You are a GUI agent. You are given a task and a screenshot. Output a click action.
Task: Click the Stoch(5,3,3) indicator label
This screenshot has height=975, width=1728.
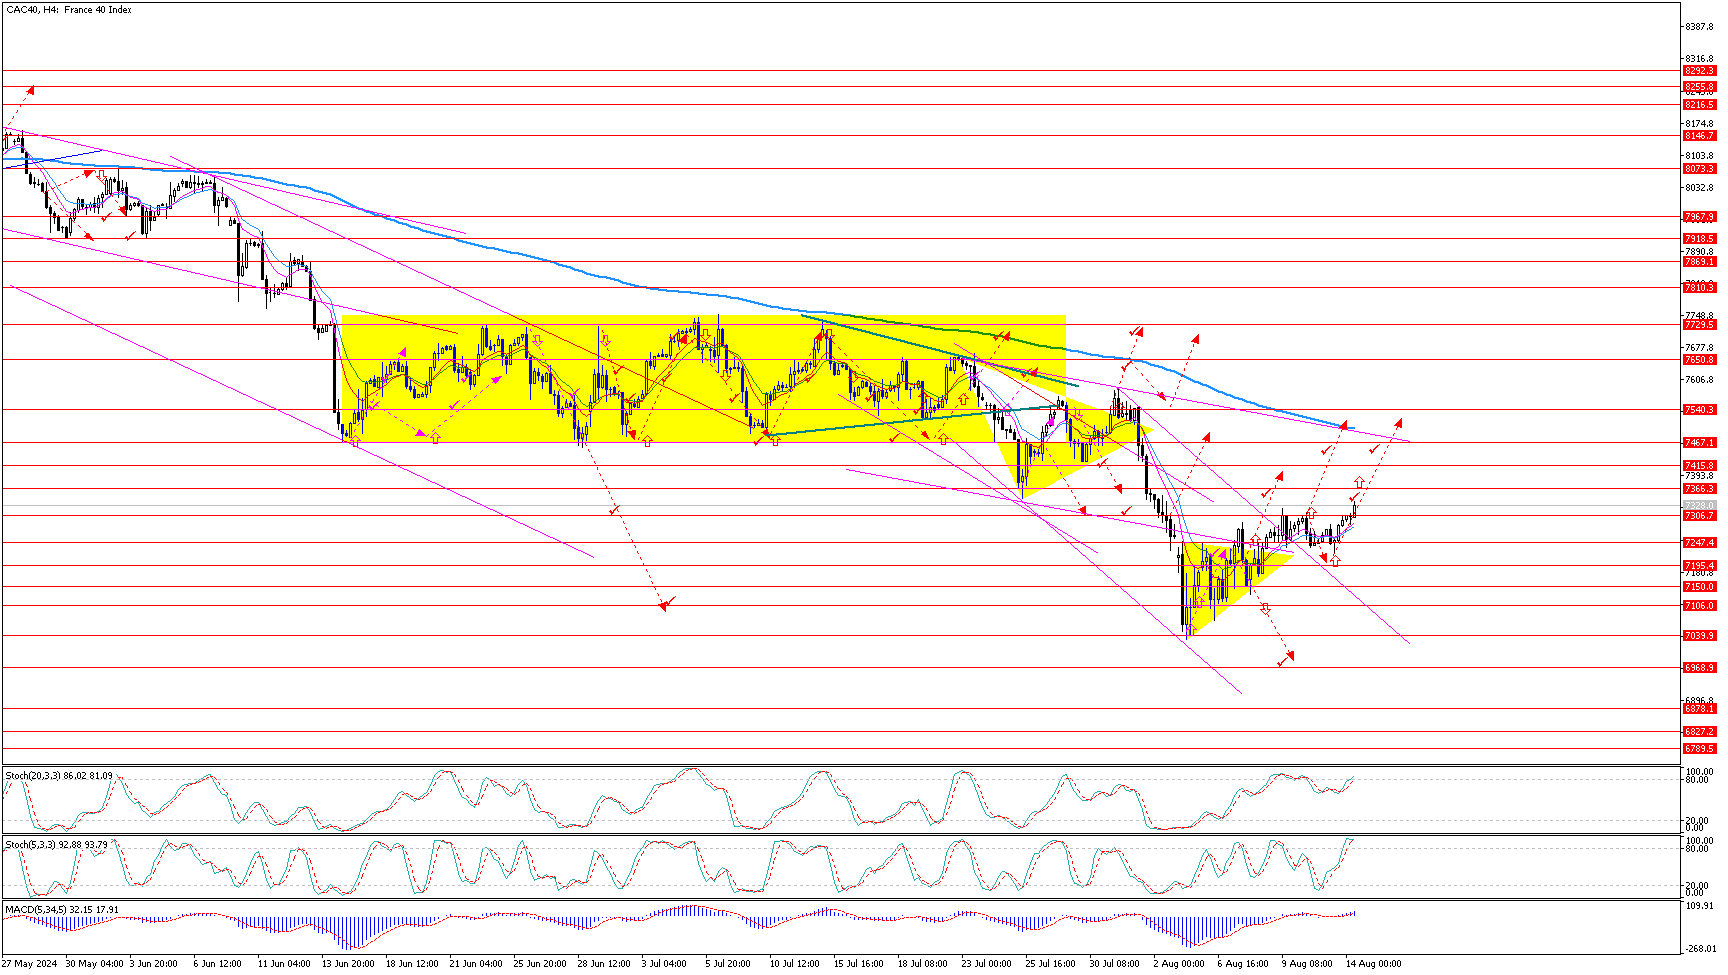(x=56, y=845)
